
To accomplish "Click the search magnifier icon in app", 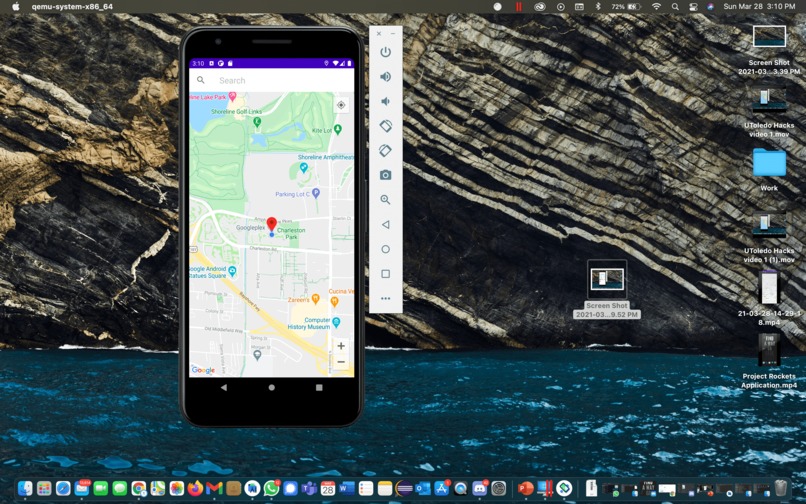I will point(201,80).
